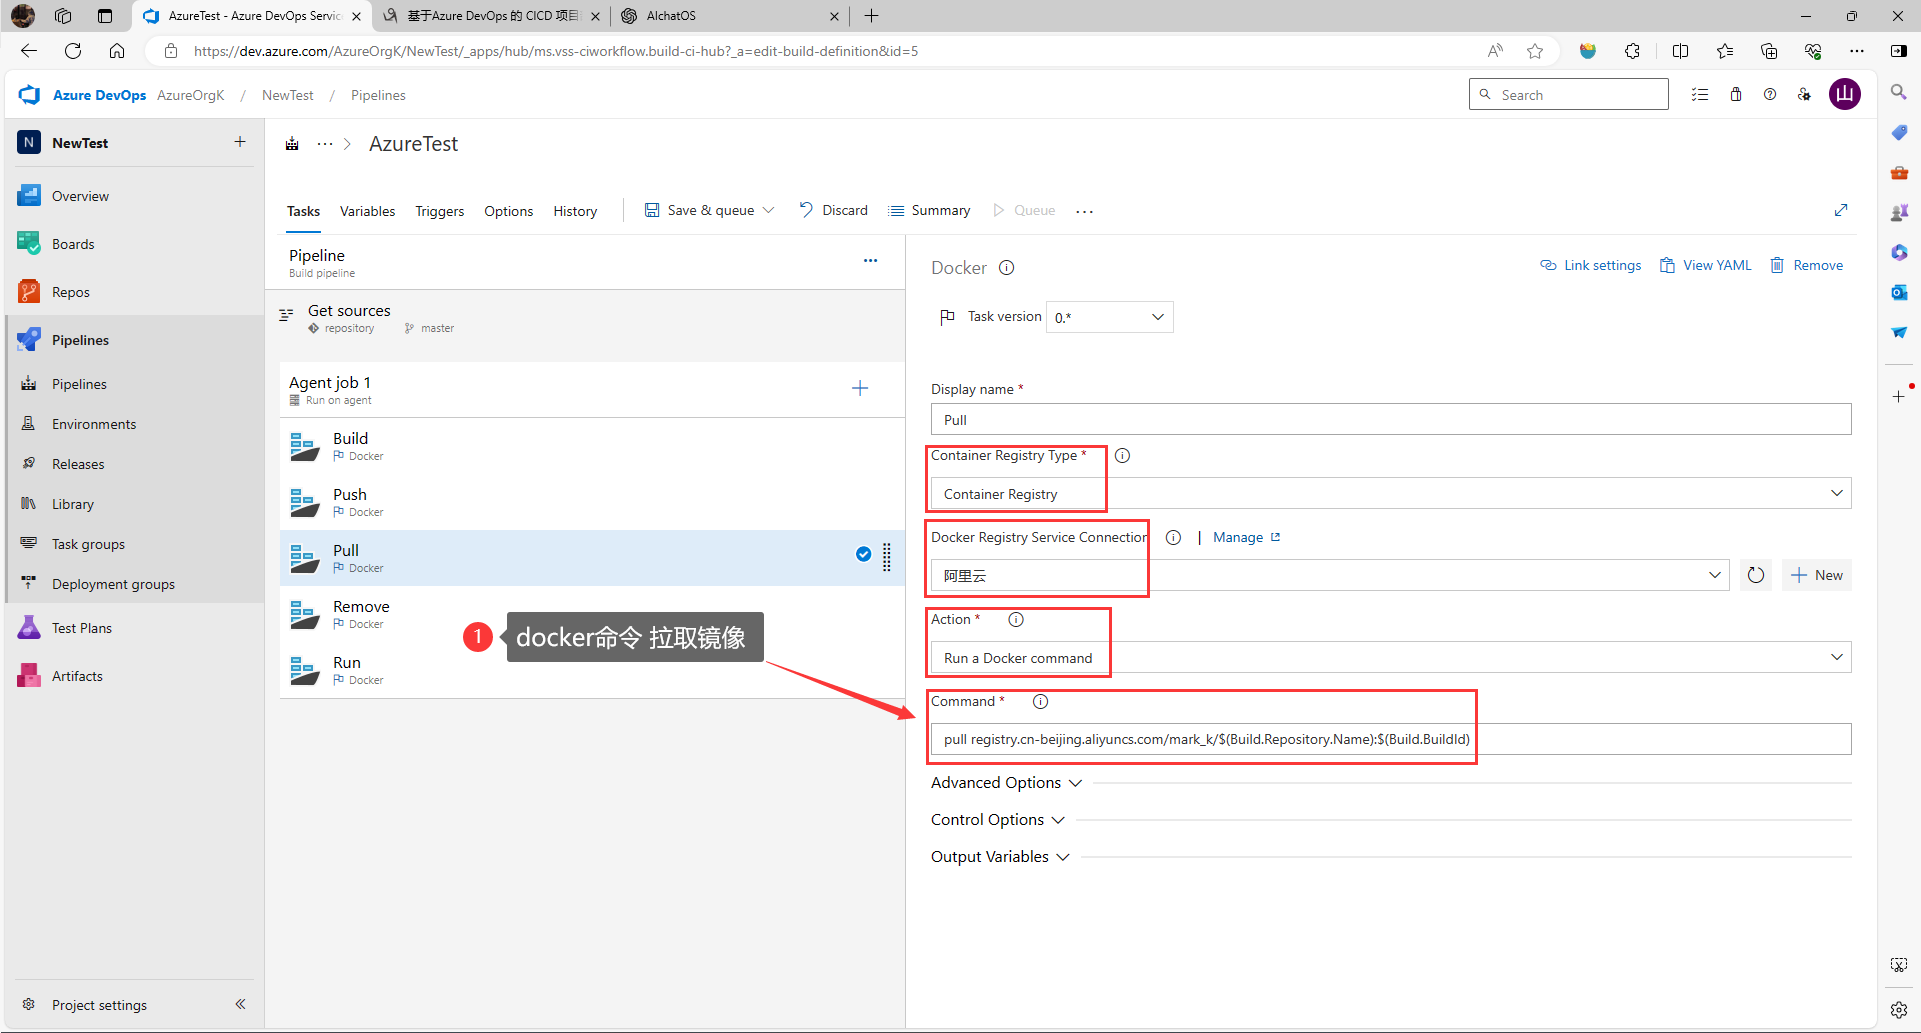Image resolution: width=1921 pixels, height=1033 pixels.
Task: Open Pipeline more options ellipsis
Action: click(x=870, y=261)
